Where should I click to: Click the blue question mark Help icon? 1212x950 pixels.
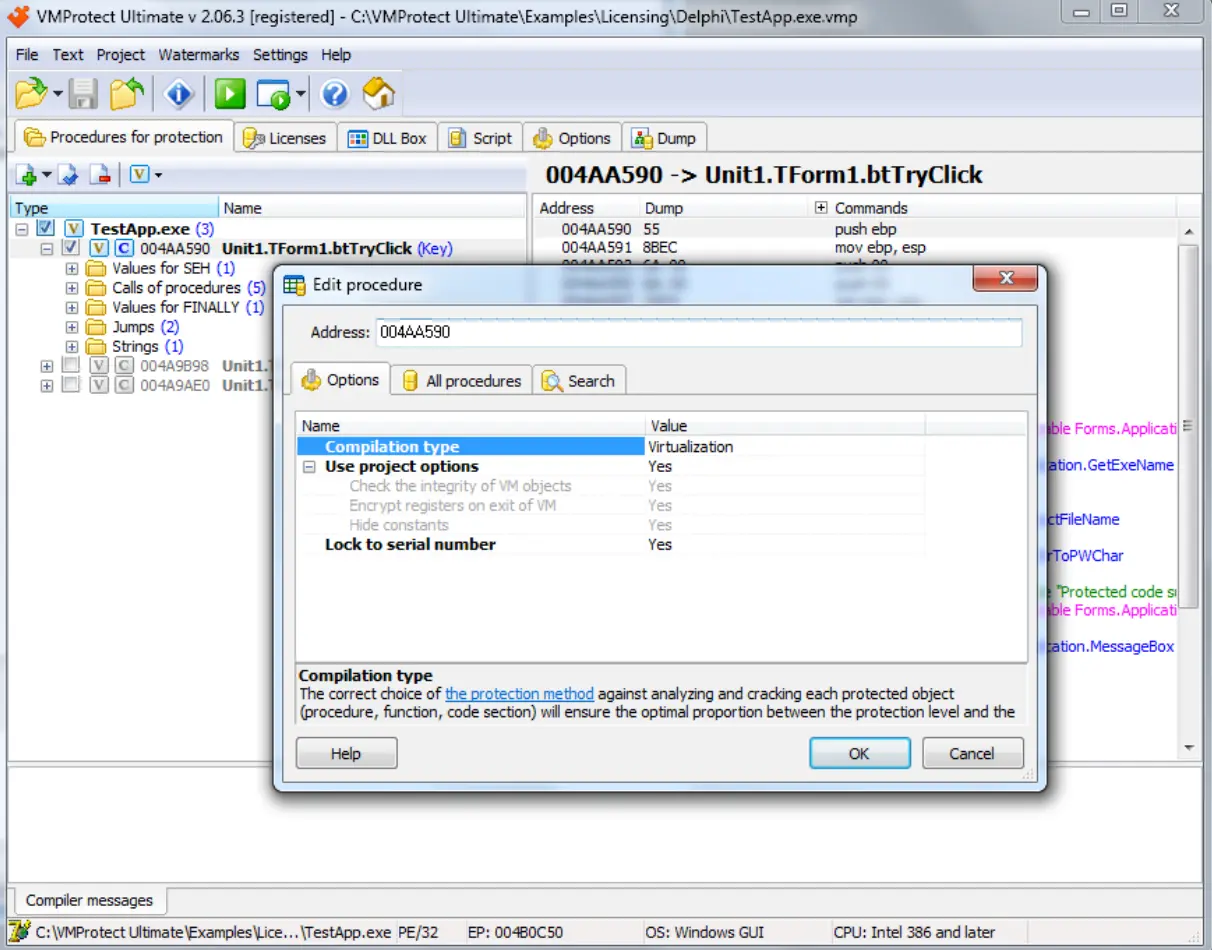[x=334, y=94]
